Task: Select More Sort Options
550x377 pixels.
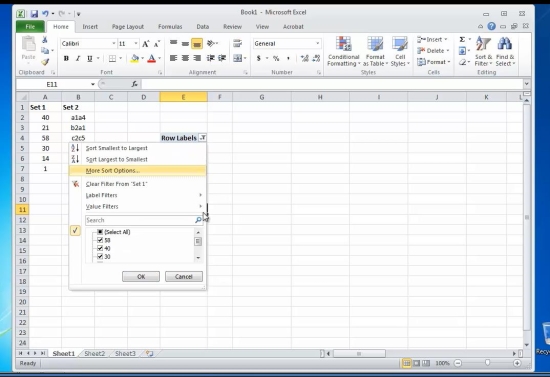Action: point(138,170)
